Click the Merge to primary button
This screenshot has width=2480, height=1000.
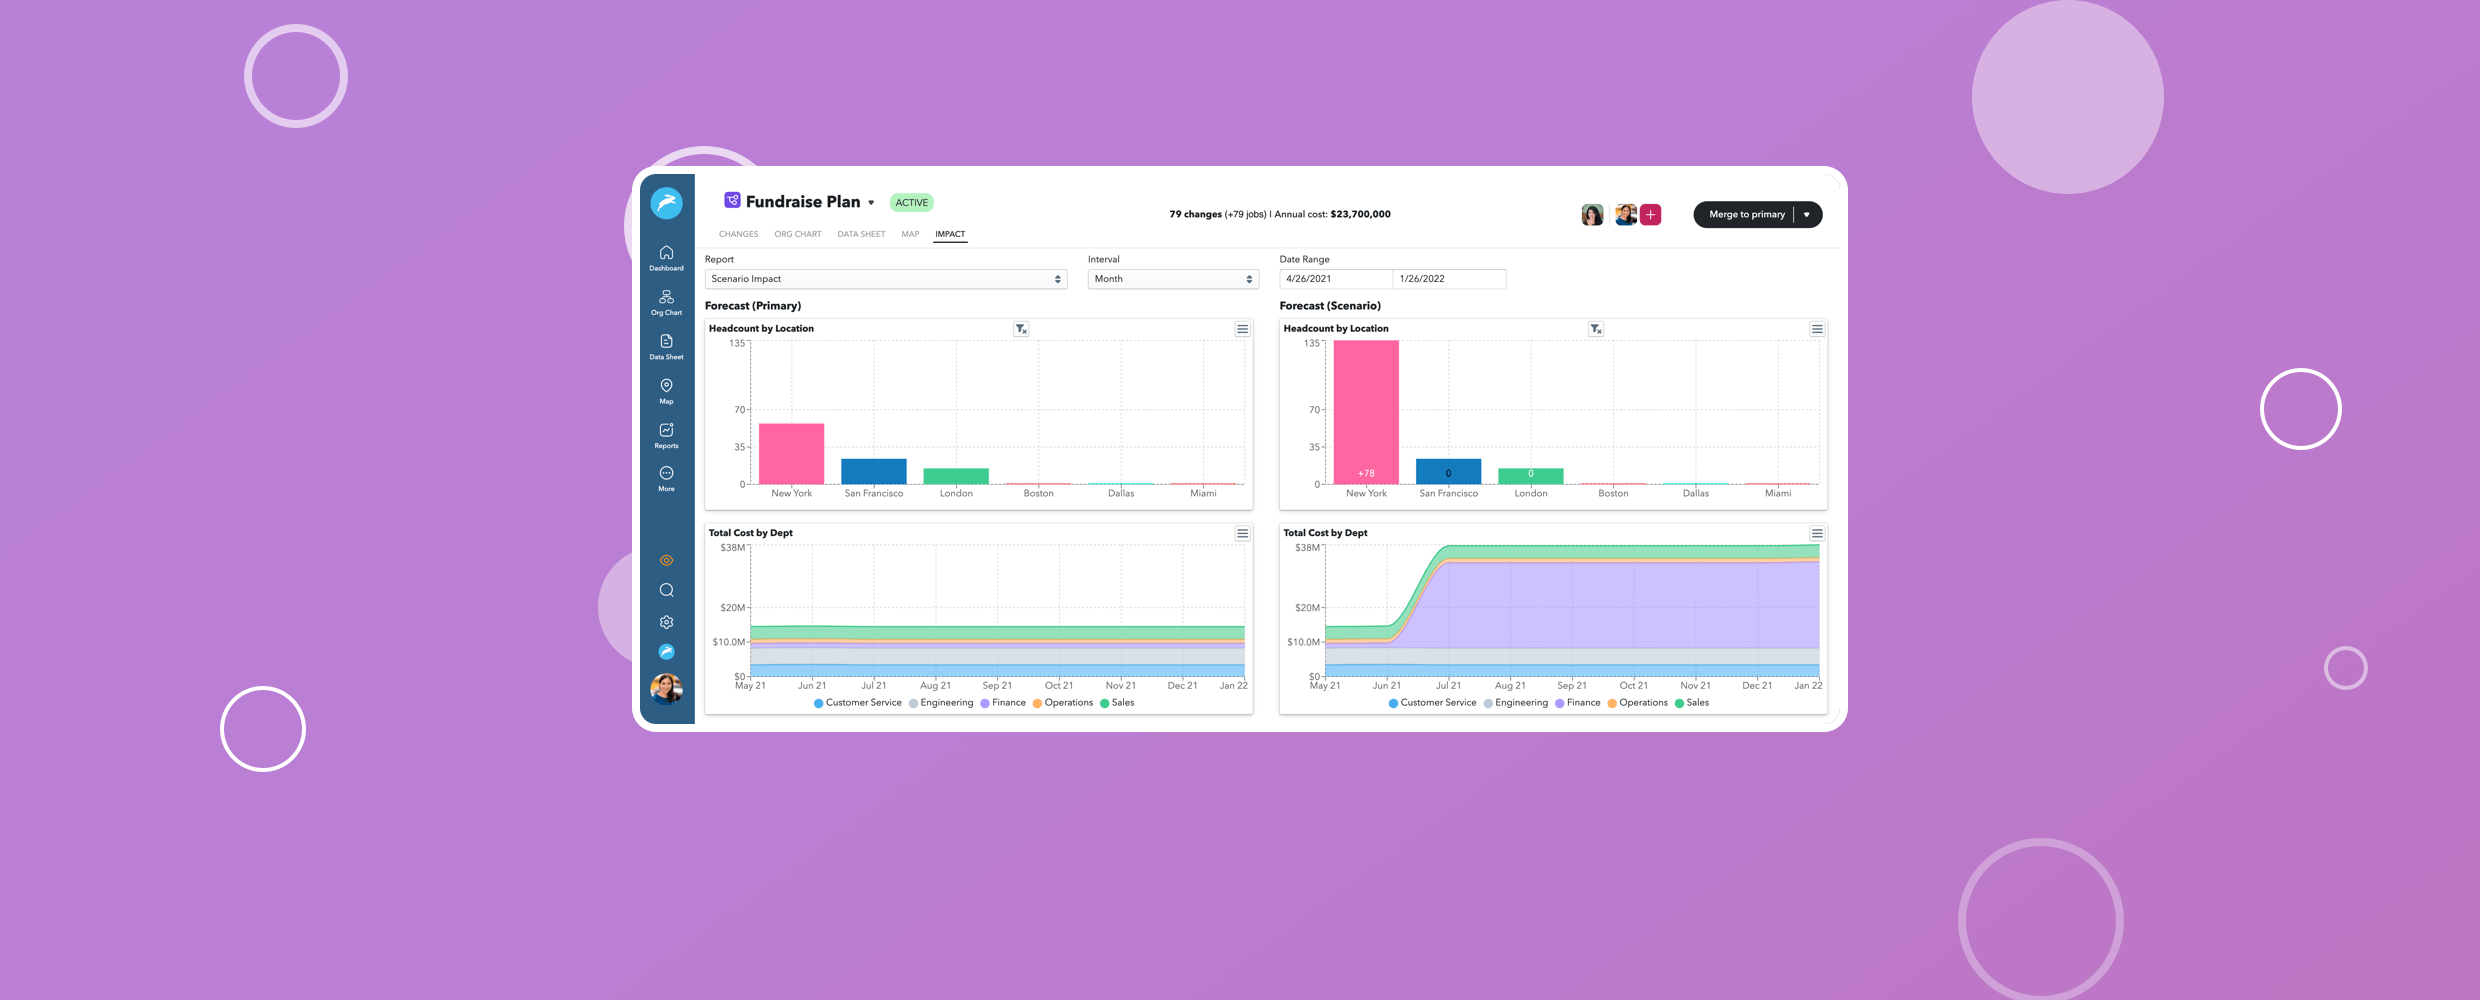[1746, 215]
